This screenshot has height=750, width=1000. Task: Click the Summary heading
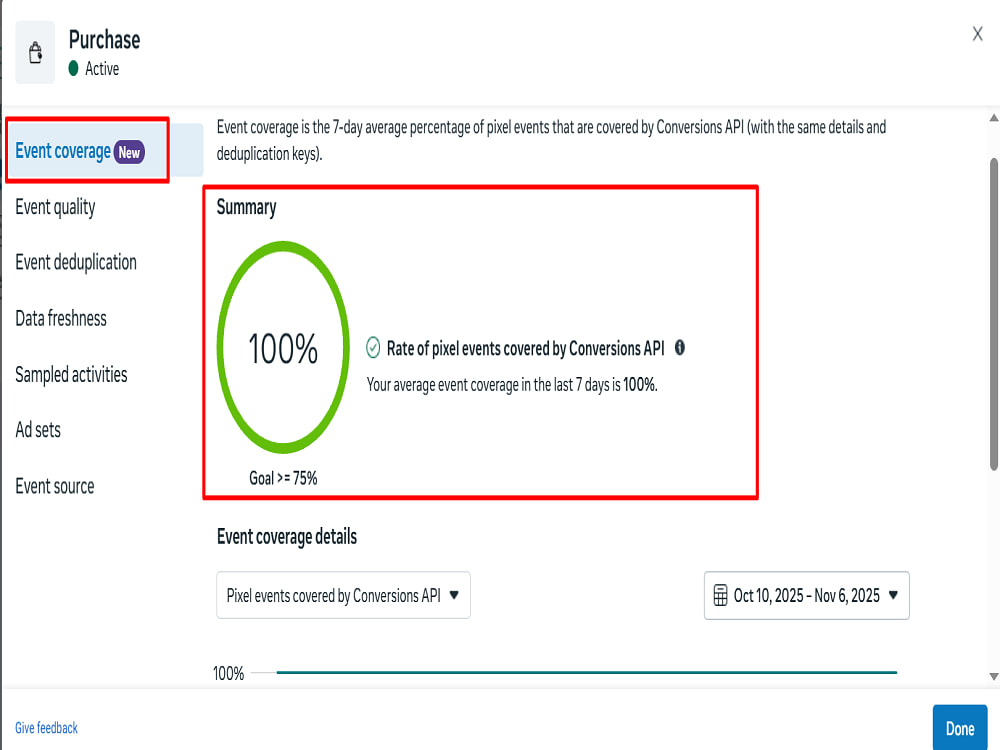tap(246, 207)
